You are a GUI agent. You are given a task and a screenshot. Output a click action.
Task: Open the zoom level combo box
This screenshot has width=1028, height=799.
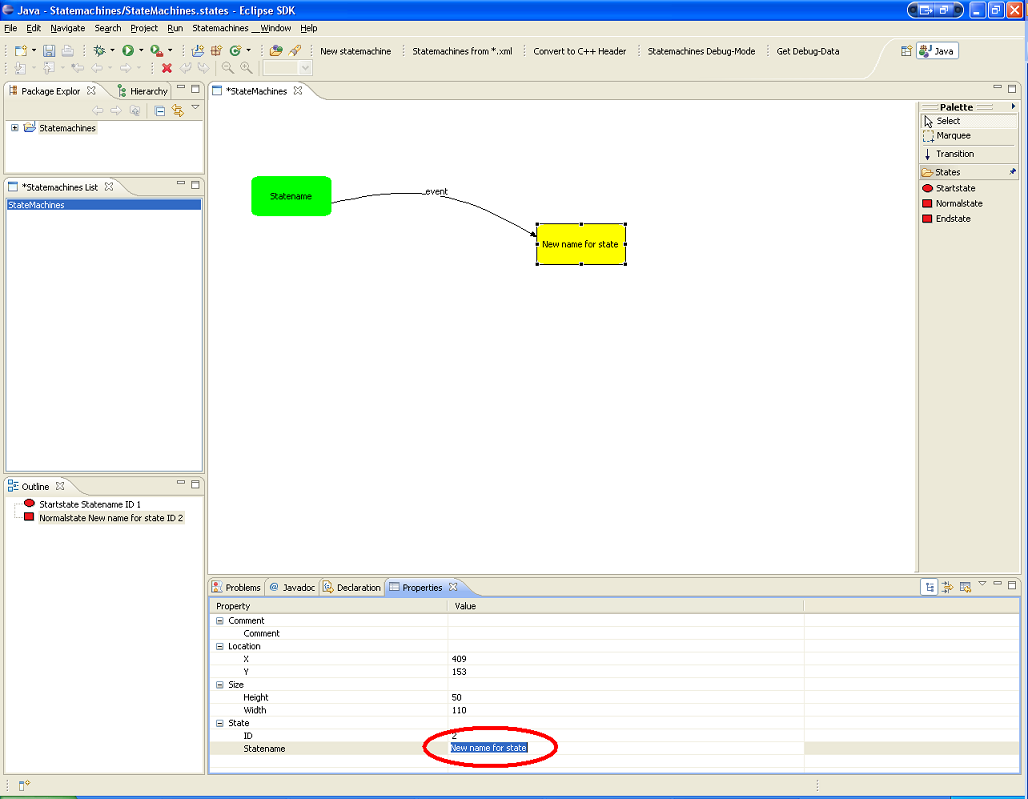[x=287, y=68]
